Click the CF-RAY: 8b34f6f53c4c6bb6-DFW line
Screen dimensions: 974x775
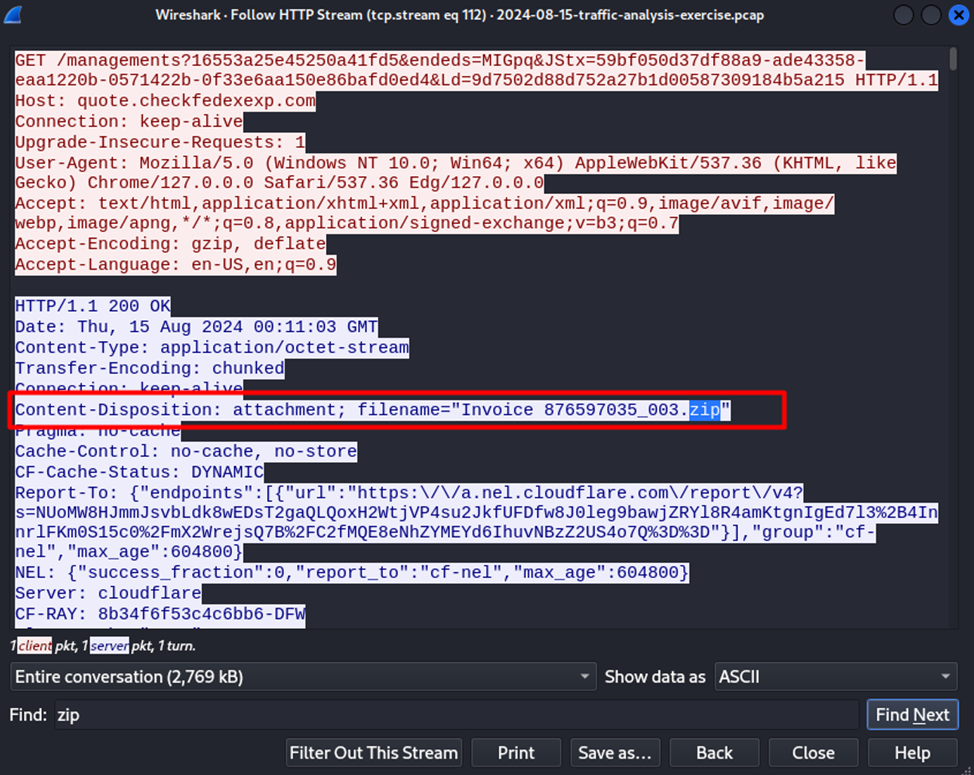coord(160,614)
